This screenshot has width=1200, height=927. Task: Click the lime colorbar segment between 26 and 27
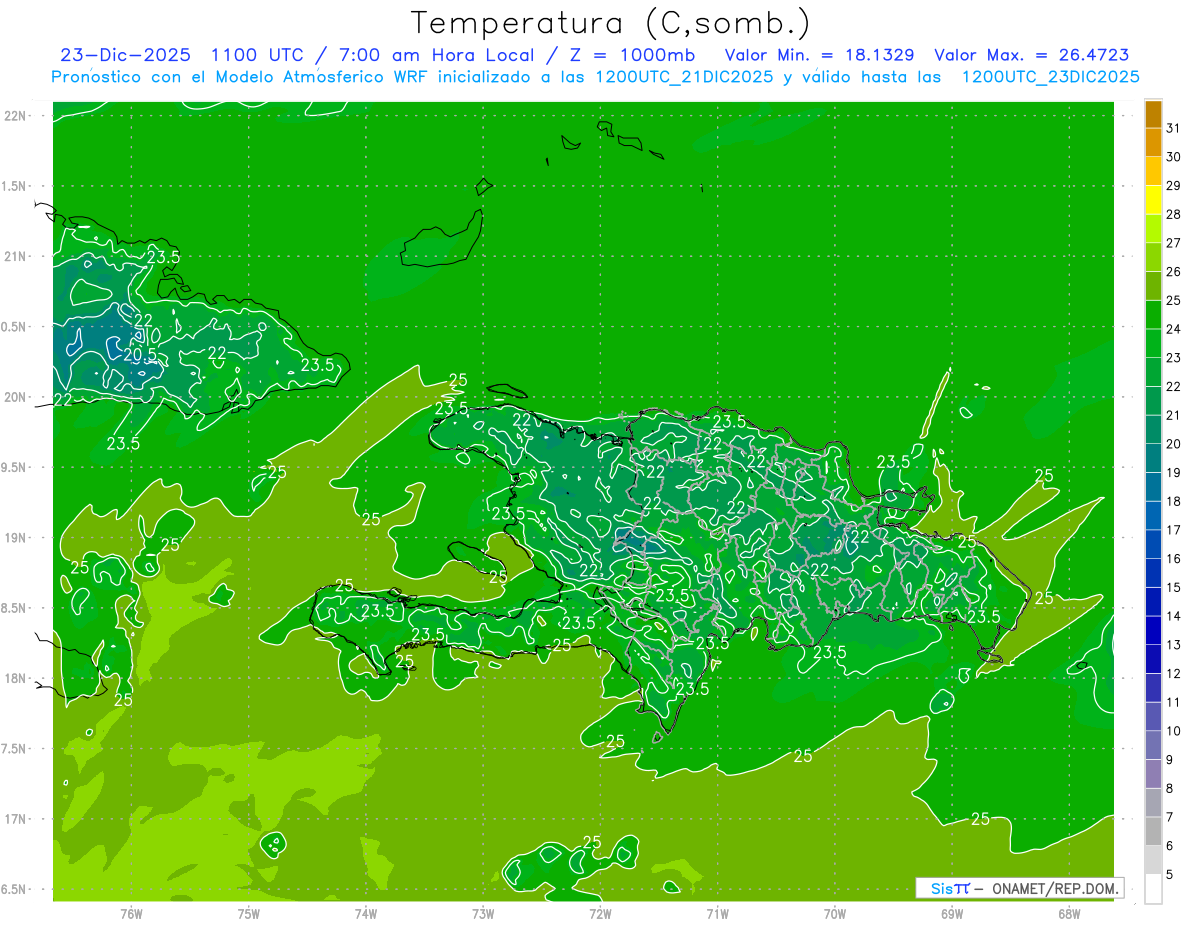click(1153, 257)
